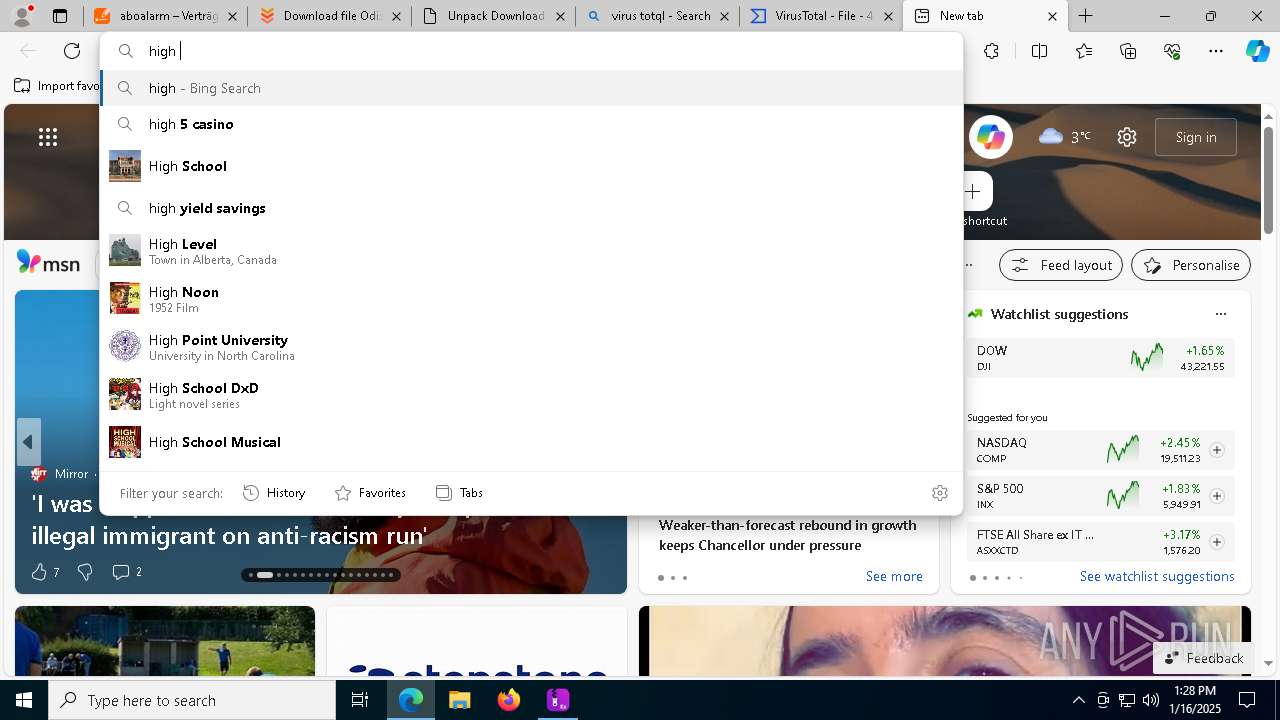Image resolution: width=1280 pixels, height=720 pixels.
Task: Filter search by Favorites
Action: (370, 493)
